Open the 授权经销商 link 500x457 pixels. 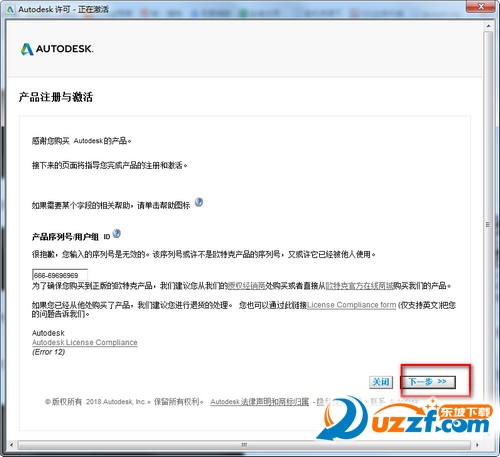pos(246,286)
